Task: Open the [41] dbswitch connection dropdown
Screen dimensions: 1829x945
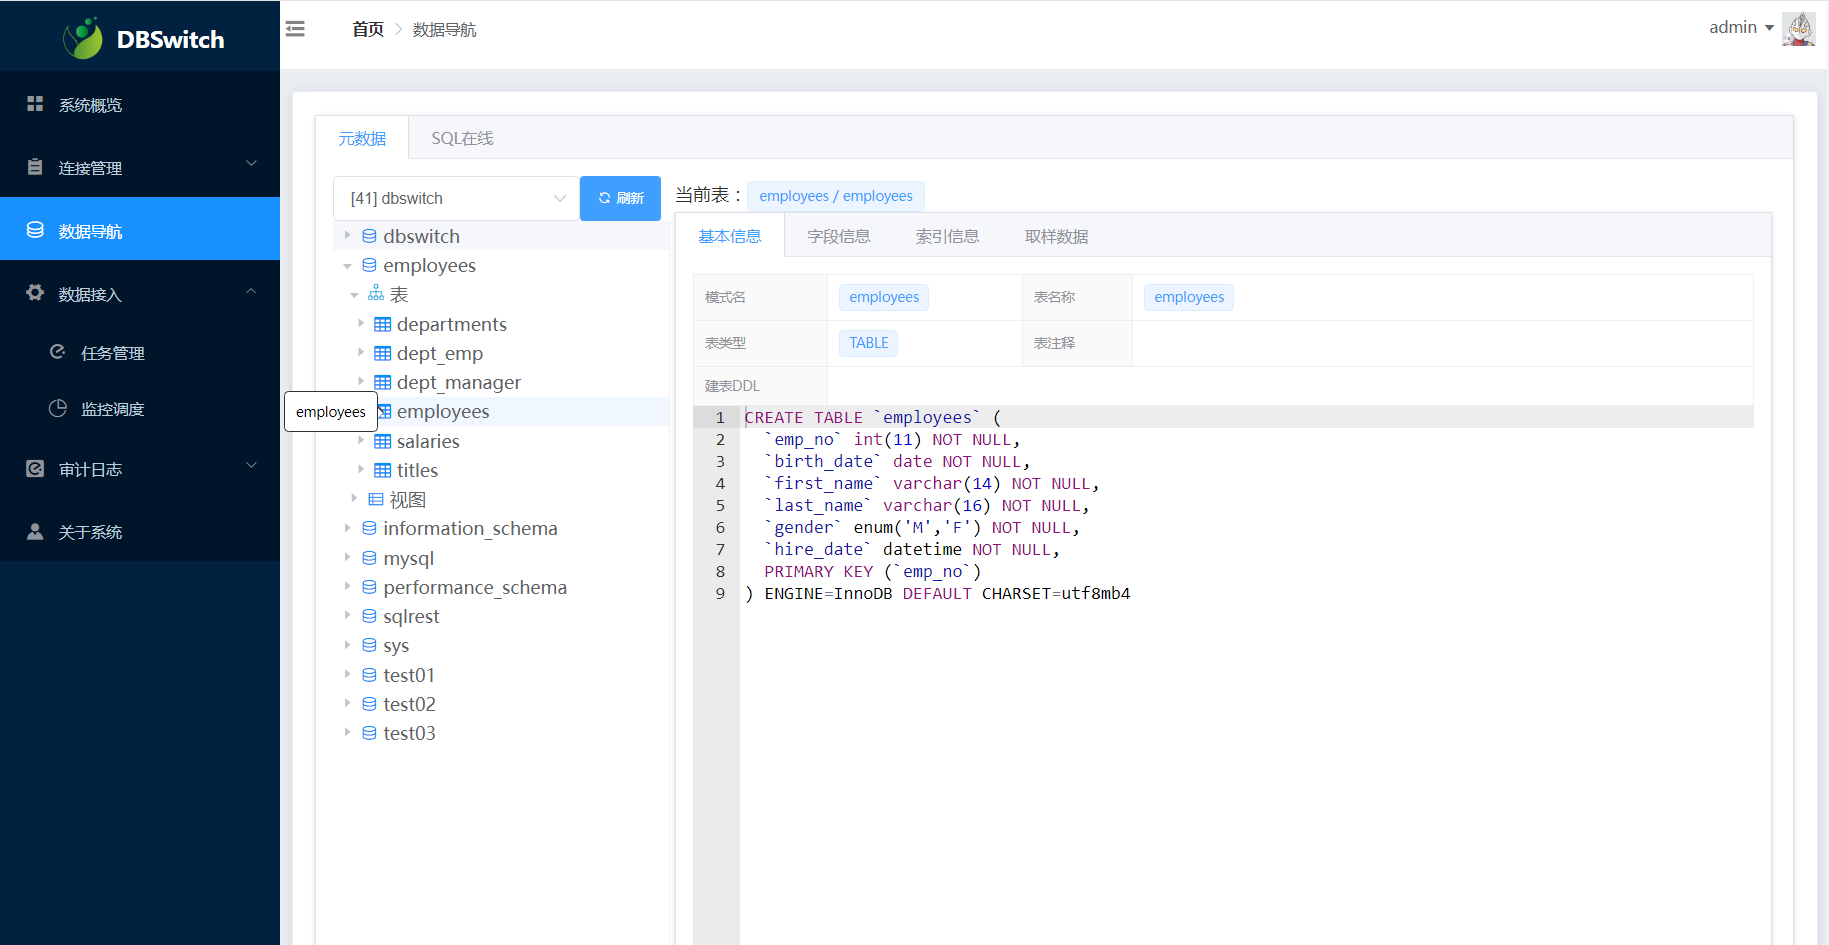Action: click(x=457, y=199)
